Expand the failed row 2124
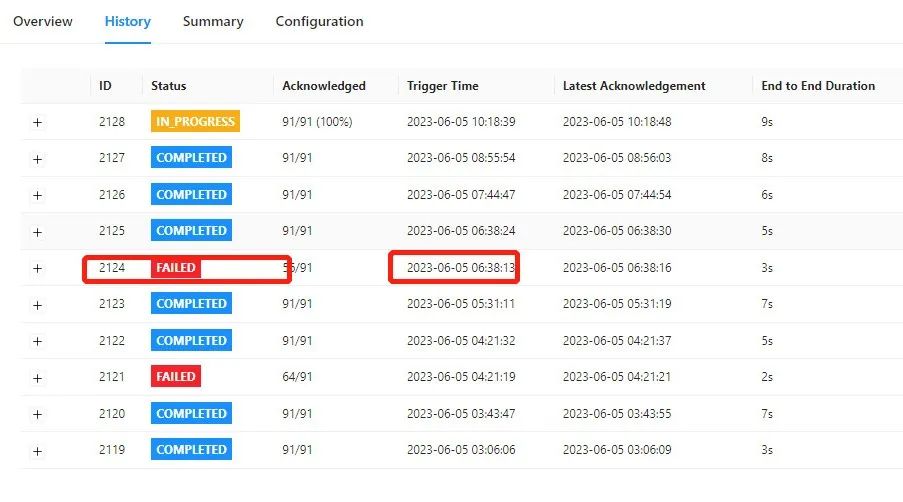Screen dimensions: 903x502 pos(38,268)
